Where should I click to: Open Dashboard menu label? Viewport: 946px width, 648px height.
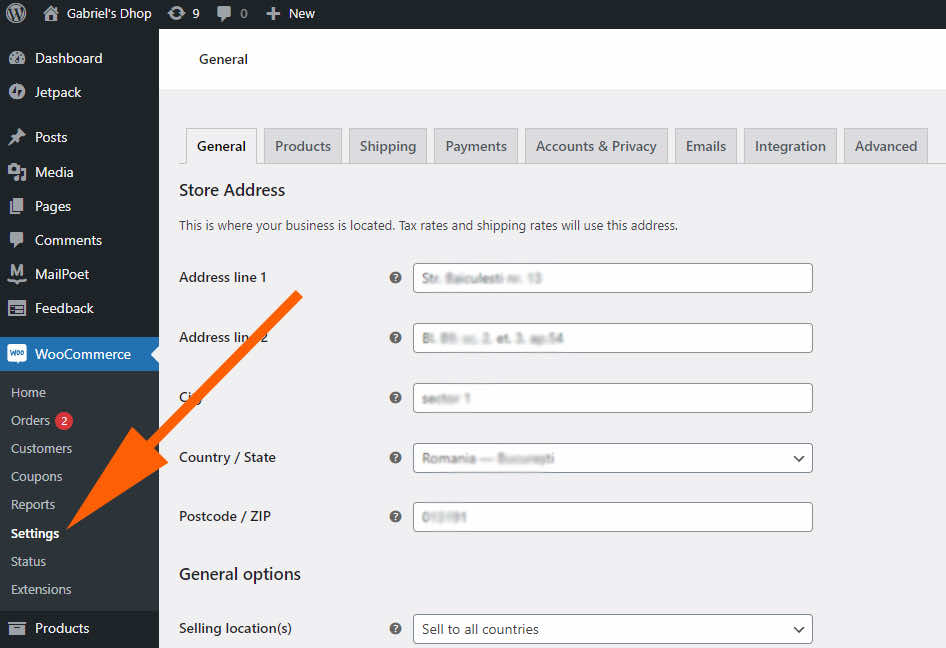click(68, 58)
